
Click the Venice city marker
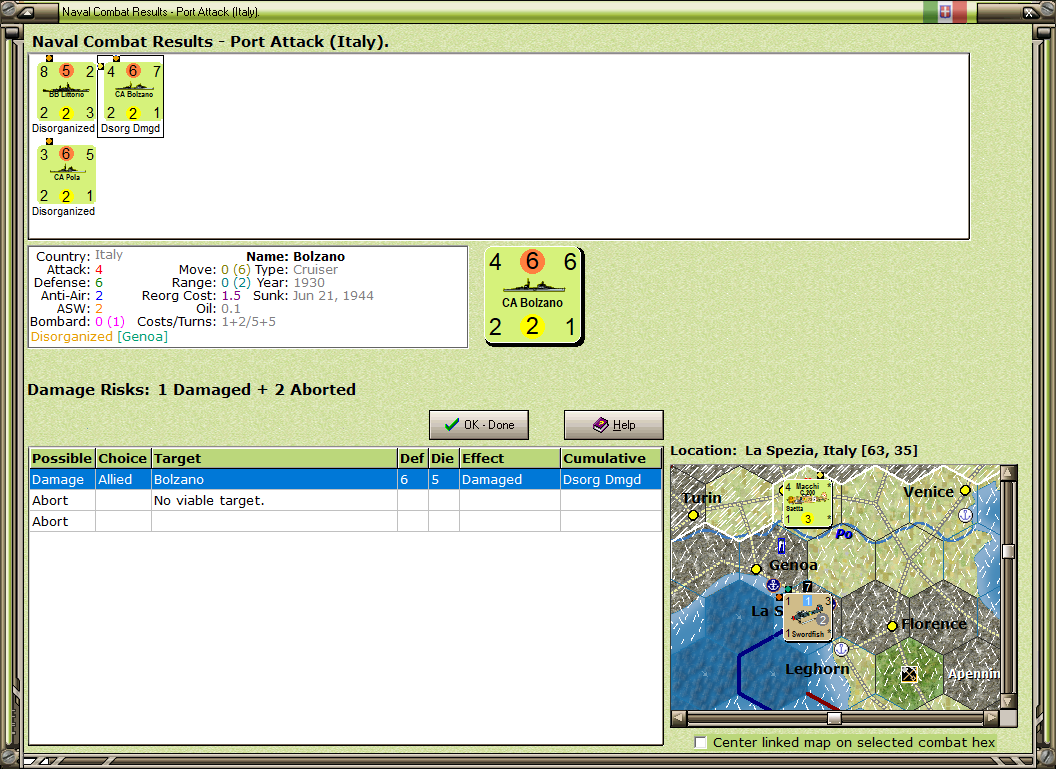965,490
